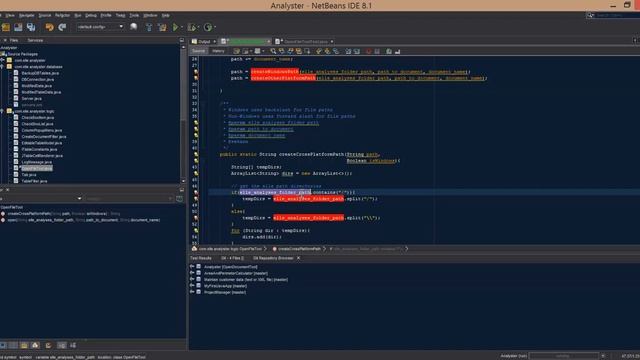
Task: Expand AreaAndPerimeterCalculator repository node
Action: 192,273
